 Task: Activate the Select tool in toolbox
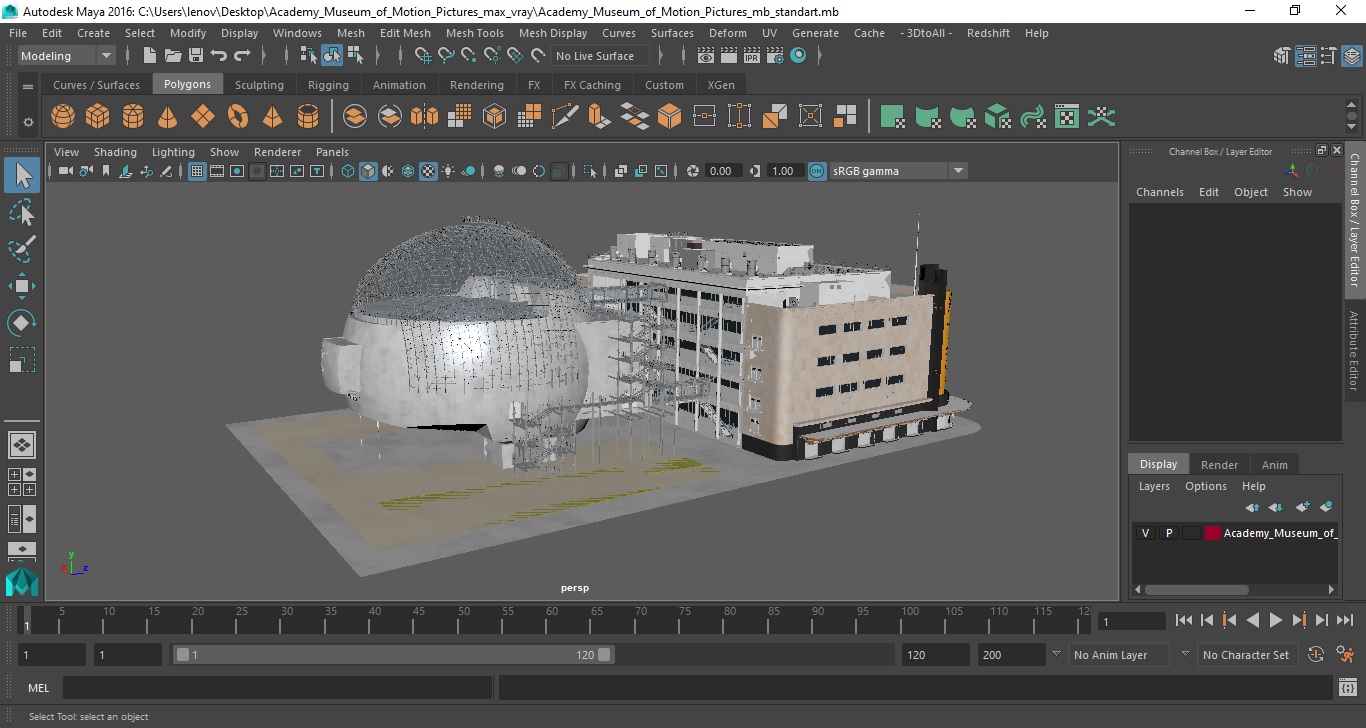22,176
